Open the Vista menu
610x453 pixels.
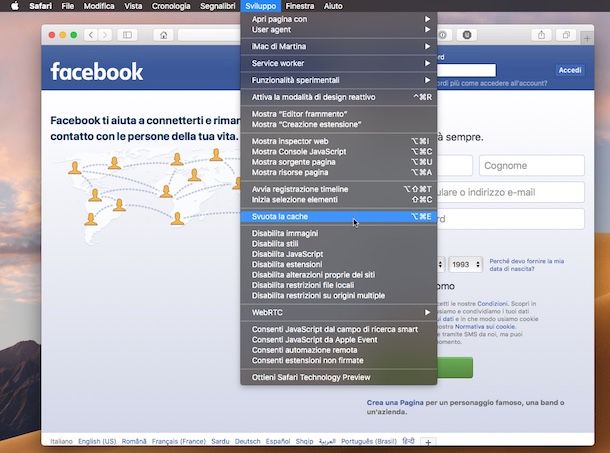(133, 6)
